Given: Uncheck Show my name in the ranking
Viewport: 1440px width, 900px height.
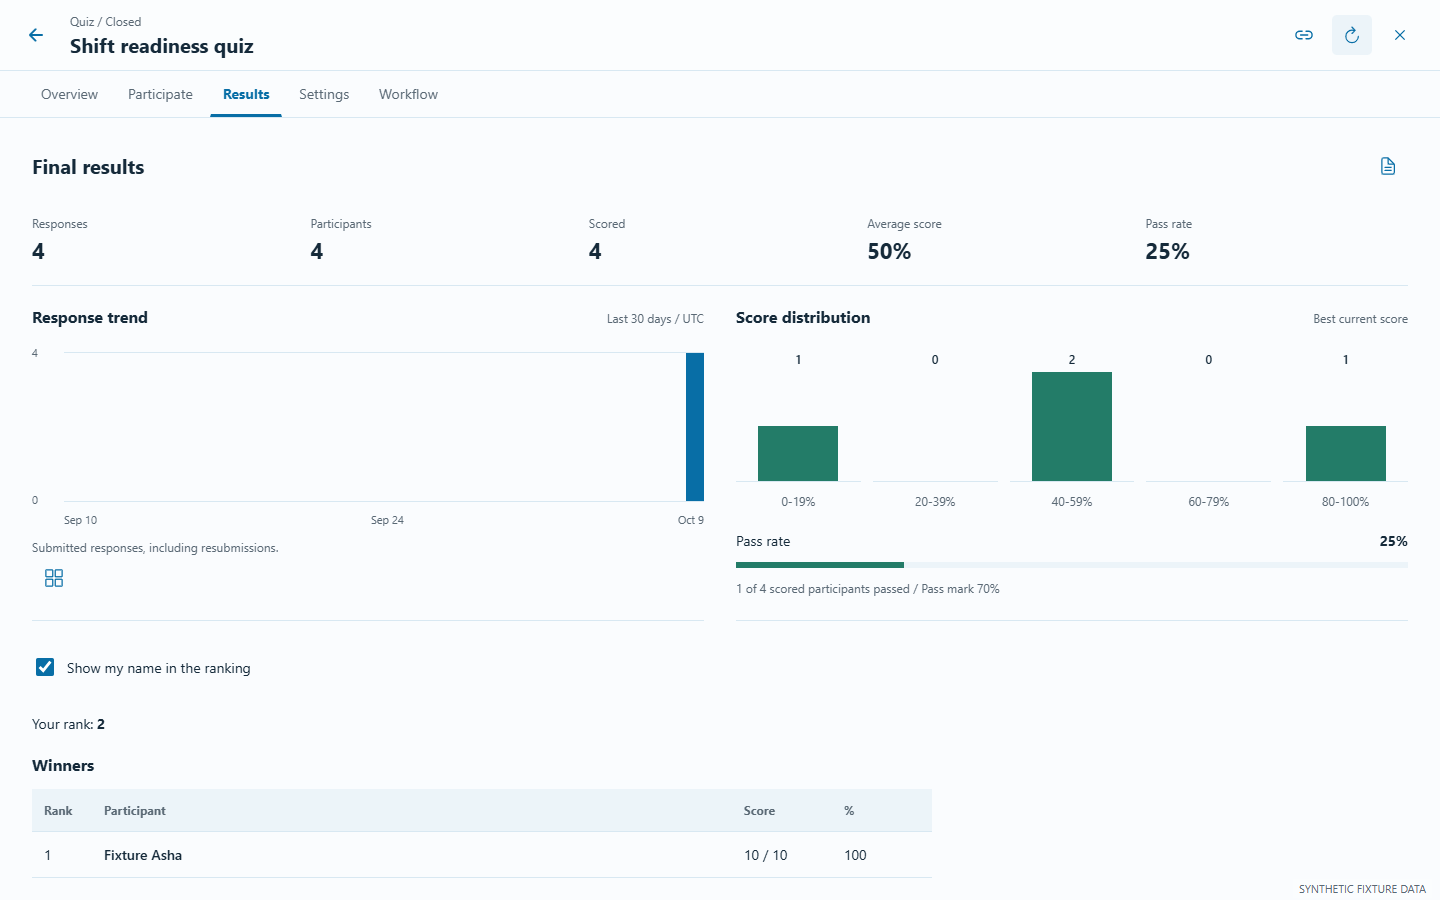Looking at the screenshot, I should [x=45, y=667].
